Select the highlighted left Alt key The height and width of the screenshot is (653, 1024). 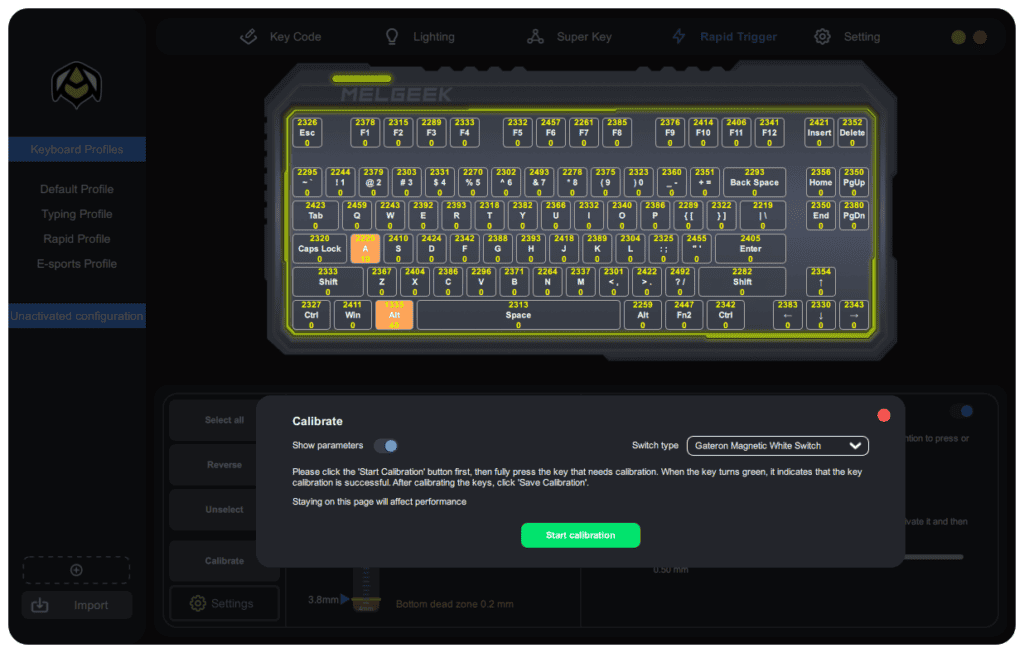[394, 315]
